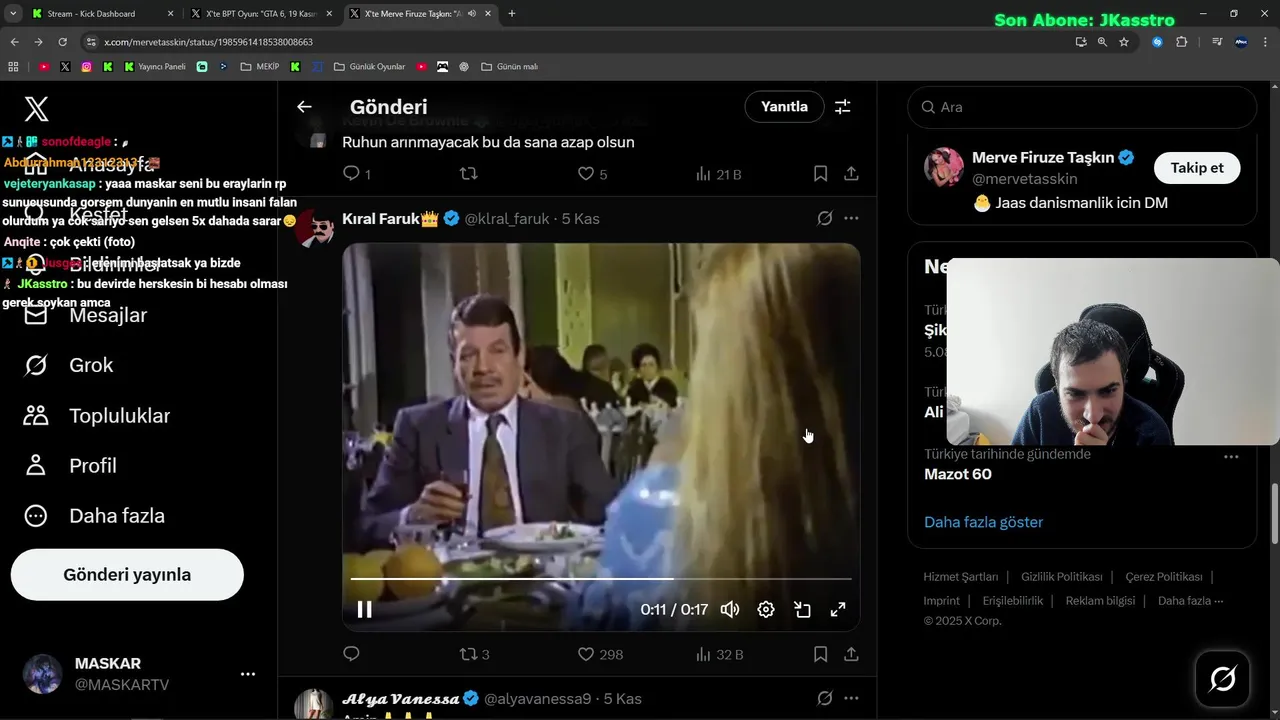Share the Kıral Faruk post

tap(851, 654)
